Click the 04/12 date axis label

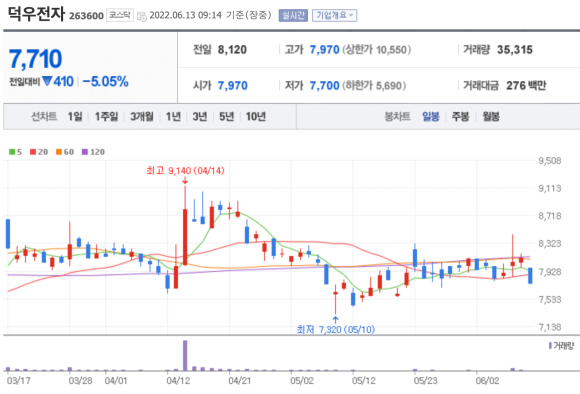[x=178, y=381]
